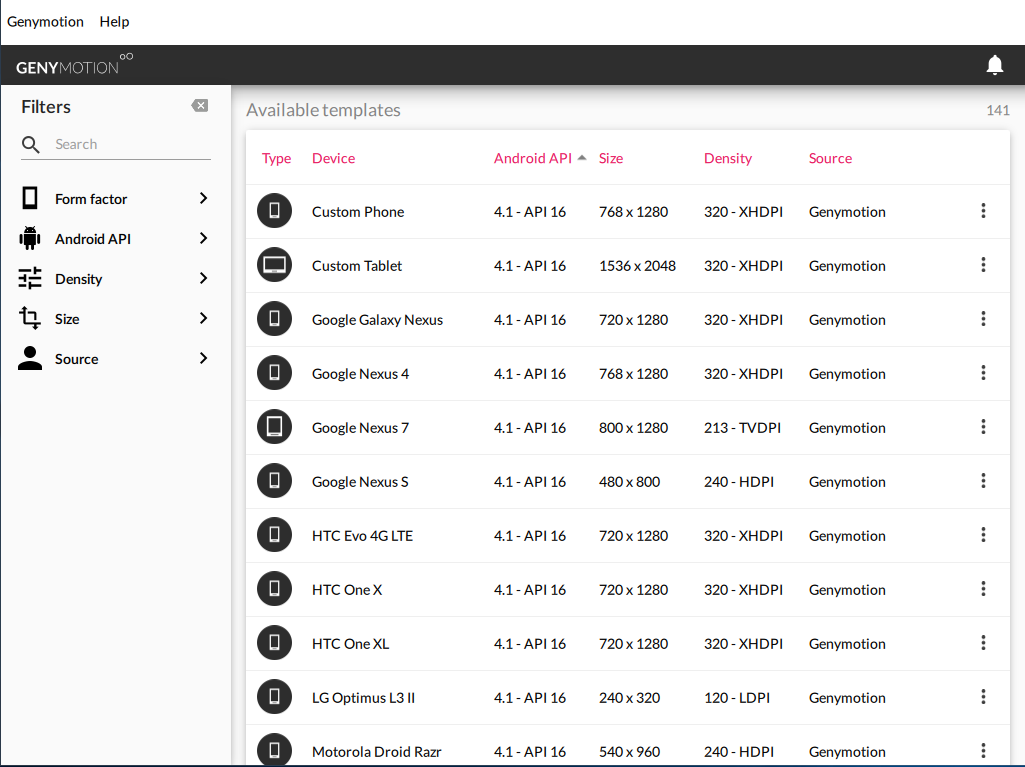Screen dimensions: 1025x767
Task: Sort templates by Source column
Action: [830, 158]
